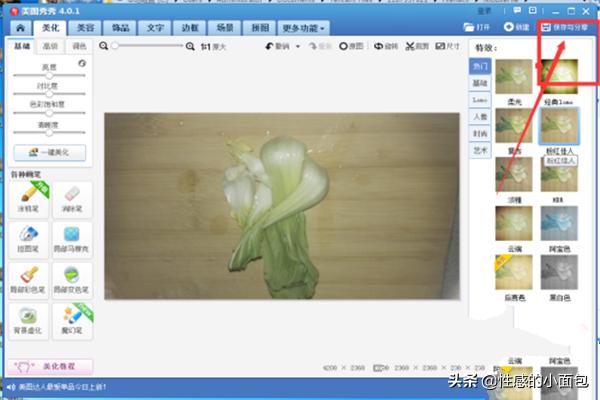Click the 一键美化 one-click beautify button
600x400 pixels.
click(x=49, y=152)
